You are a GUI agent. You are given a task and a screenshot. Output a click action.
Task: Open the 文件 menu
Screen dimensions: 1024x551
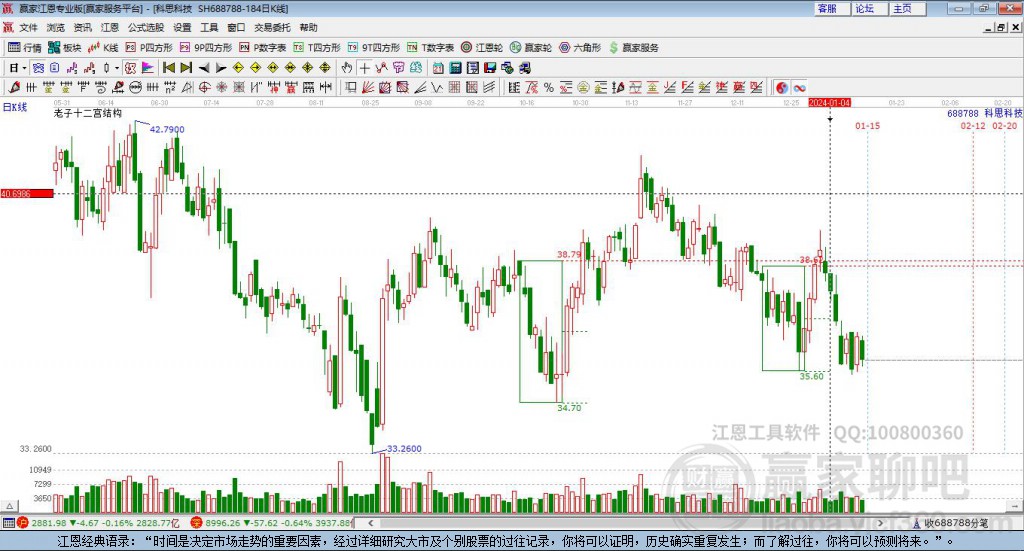pyautogui.click(x=29, y=27)
